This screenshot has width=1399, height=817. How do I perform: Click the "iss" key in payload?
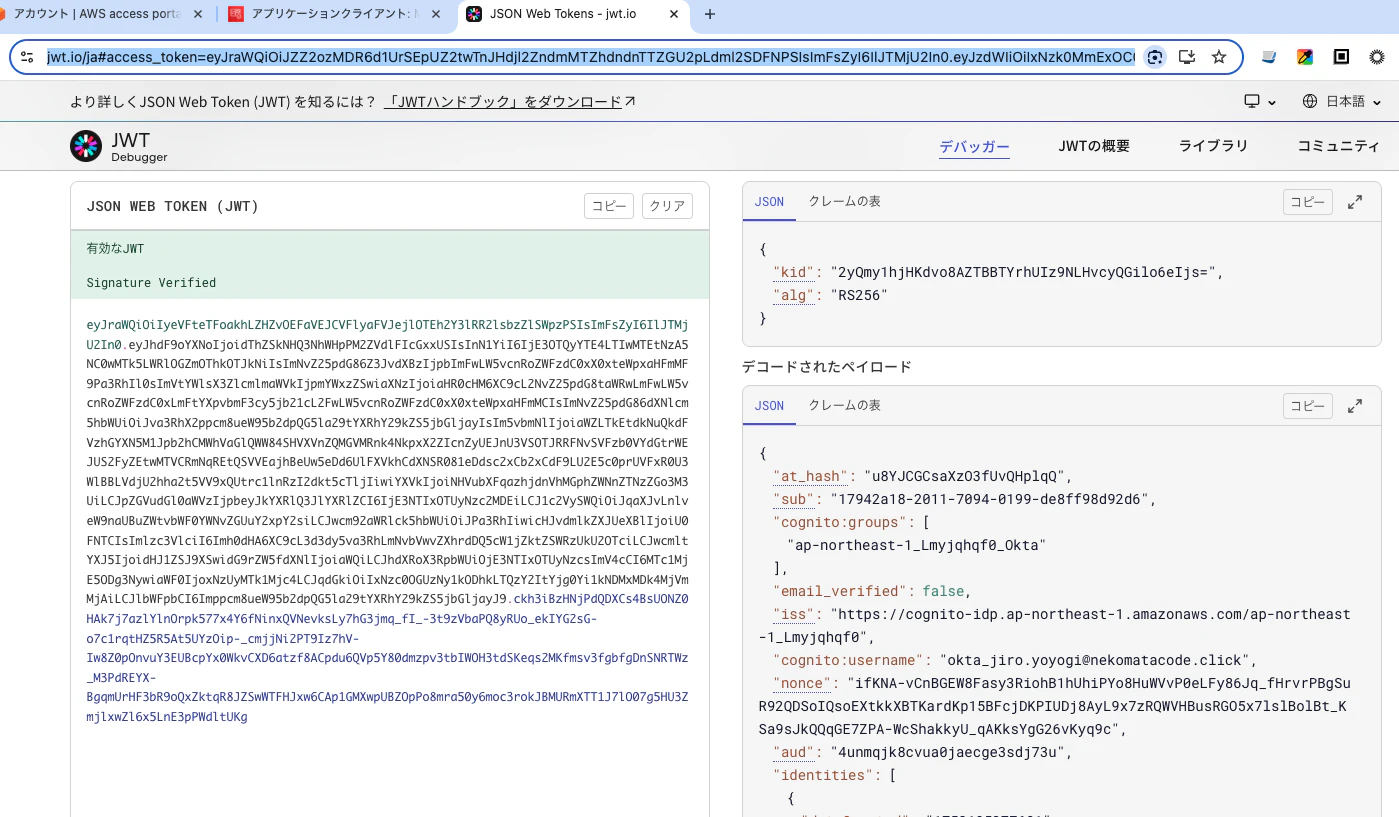tap(794, 614)
